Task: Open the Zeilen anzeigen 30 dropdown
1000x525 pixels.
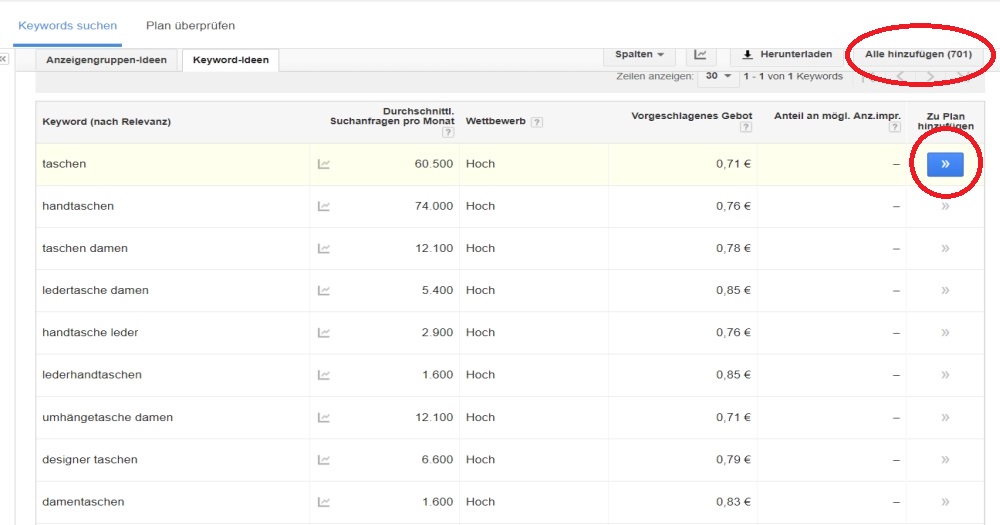Action: 717,77
